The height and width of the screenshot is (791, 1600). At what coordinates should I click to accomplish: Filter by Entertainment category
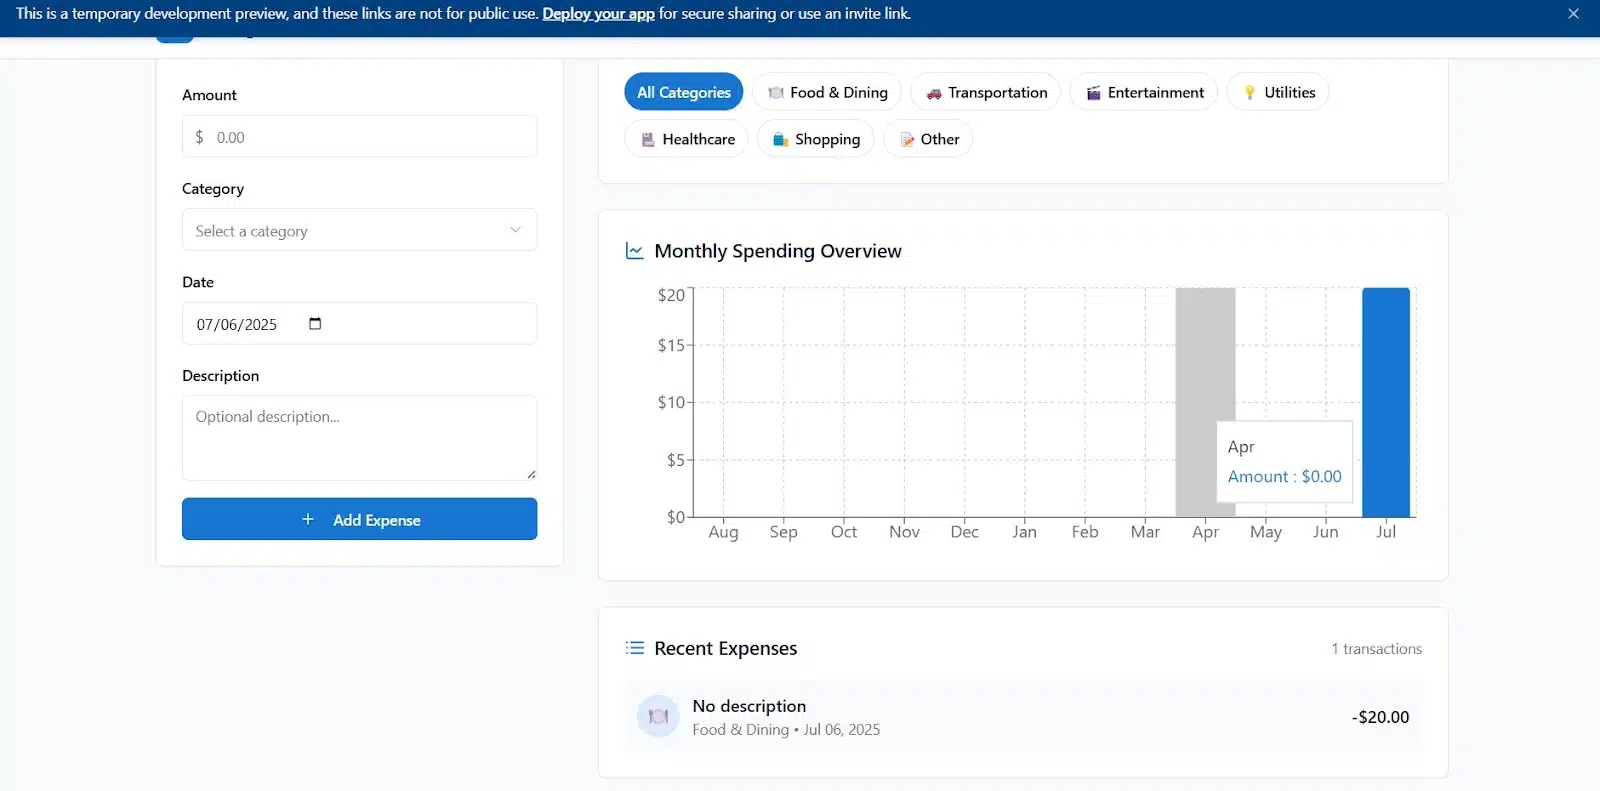coord(1144,92)
